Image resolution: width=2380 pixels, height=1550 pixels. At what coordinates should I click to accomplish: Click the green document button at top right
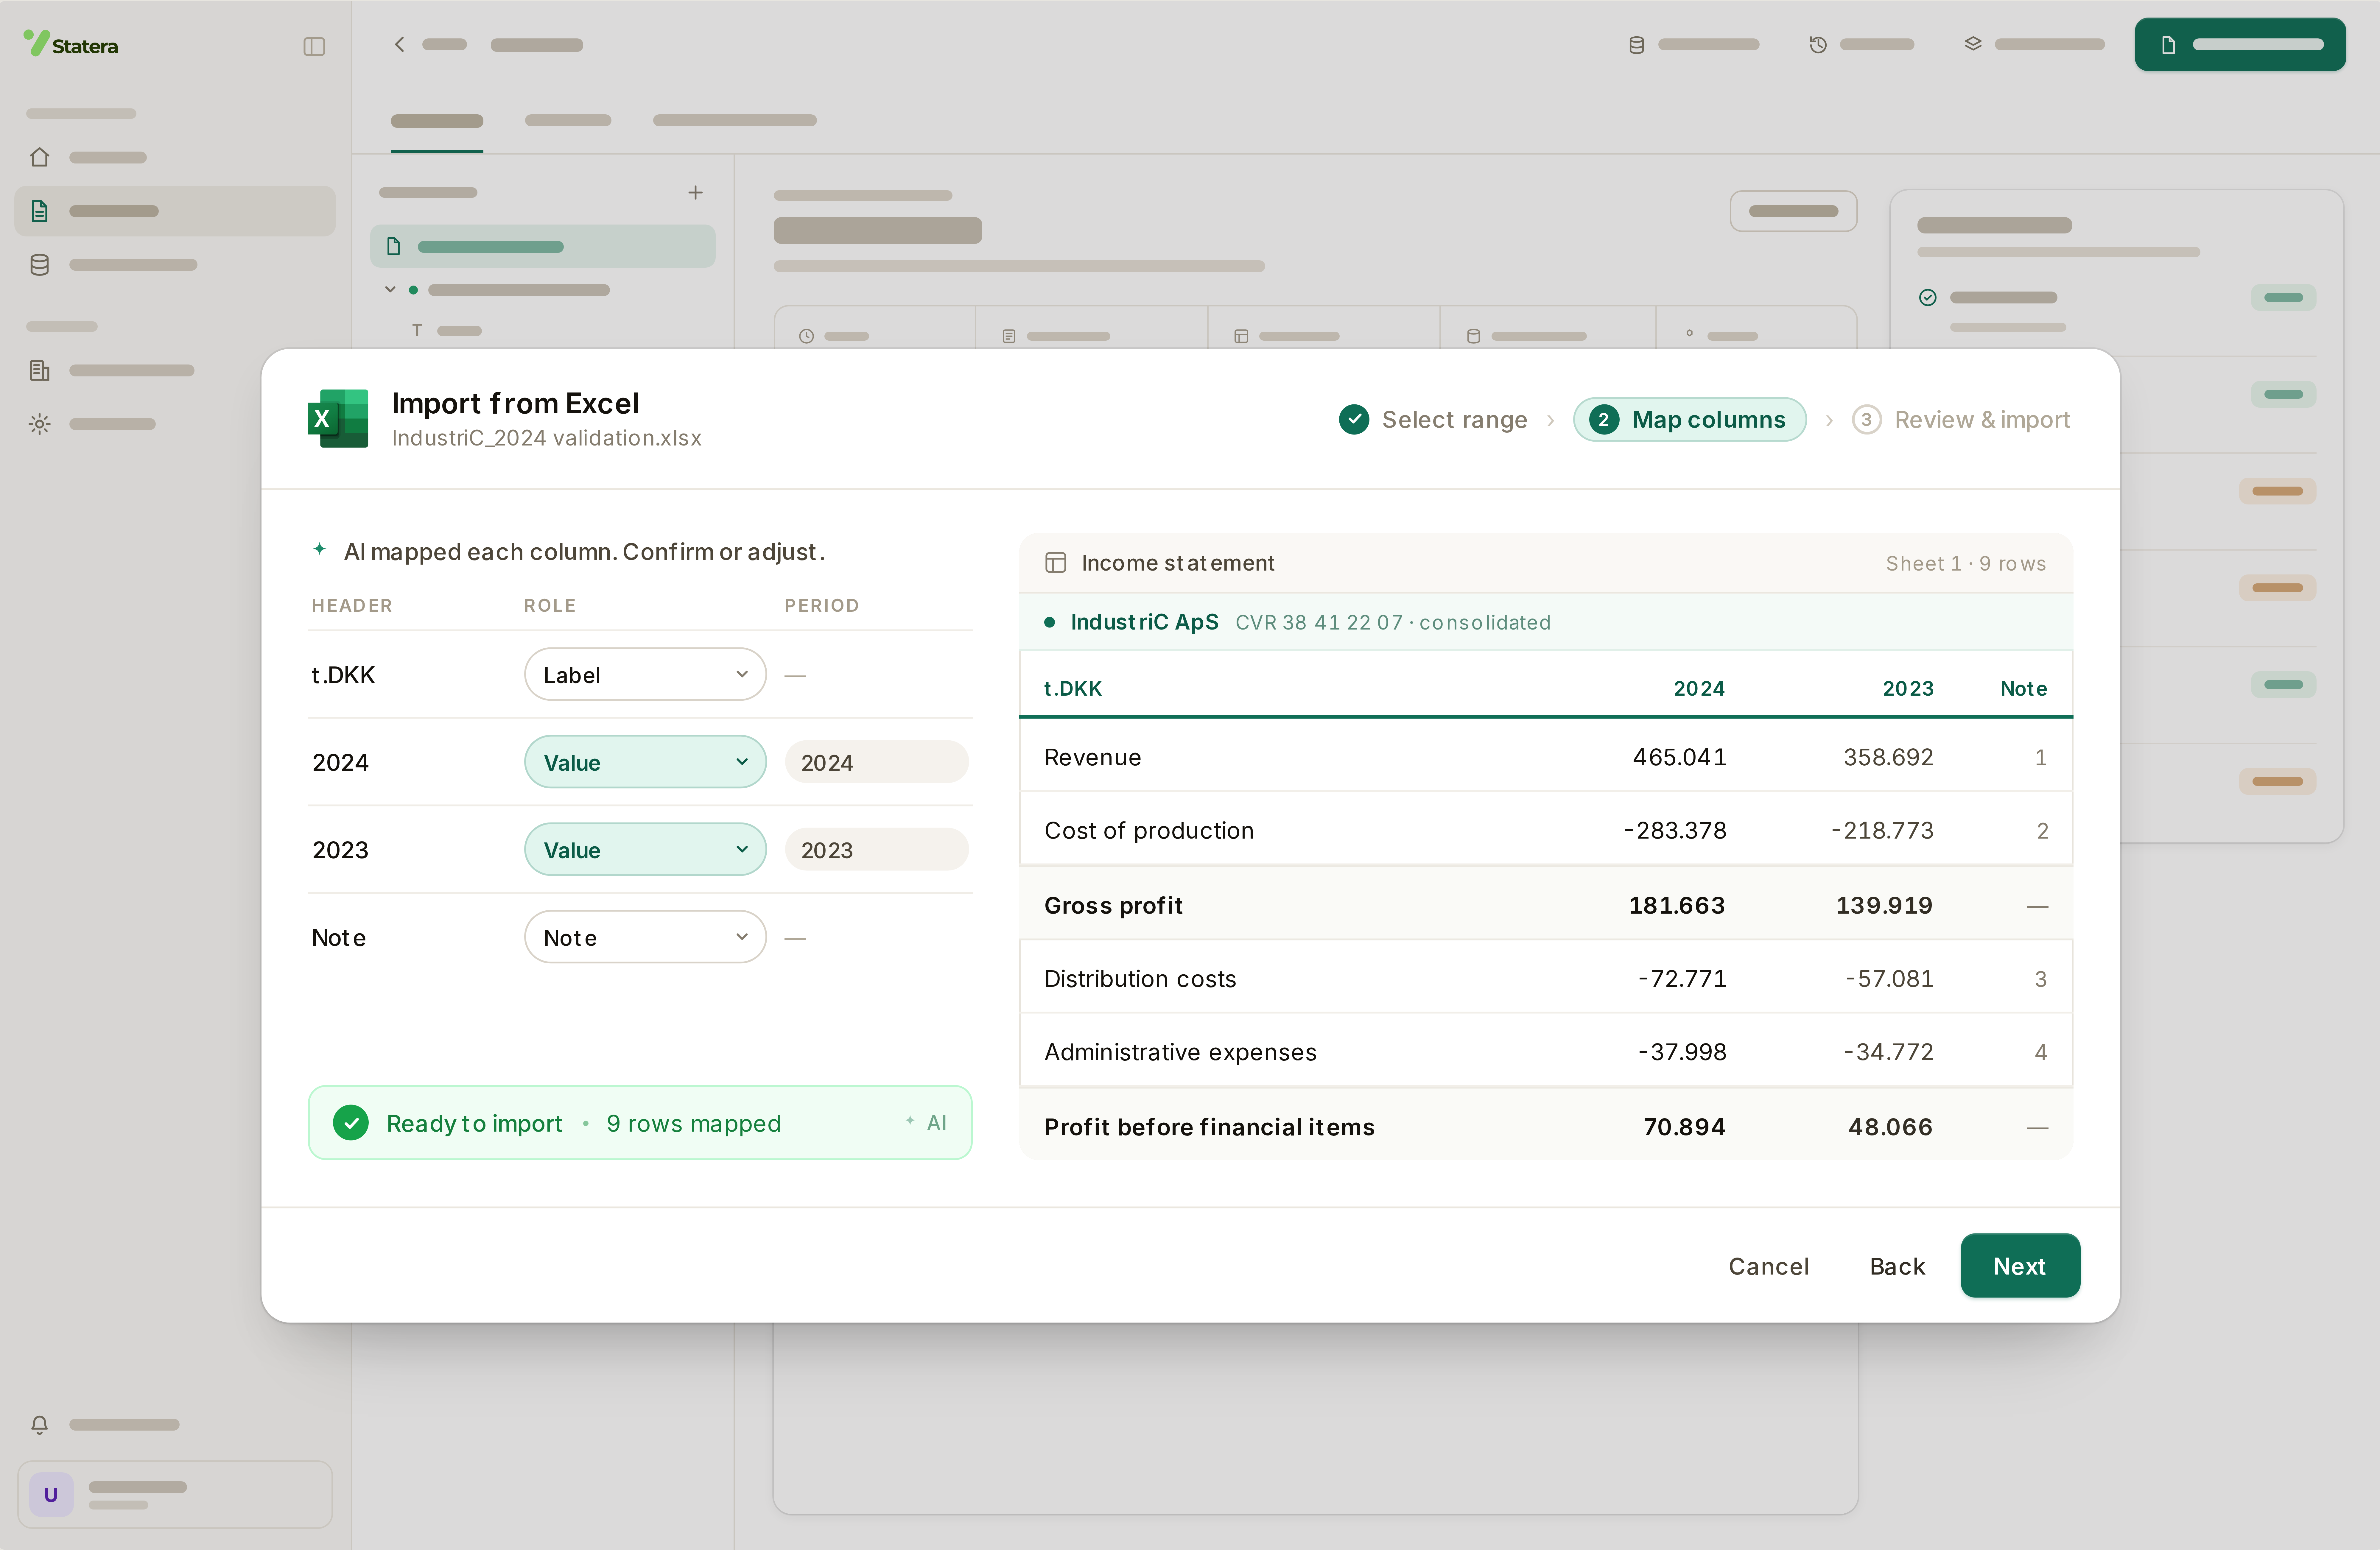2240,44
